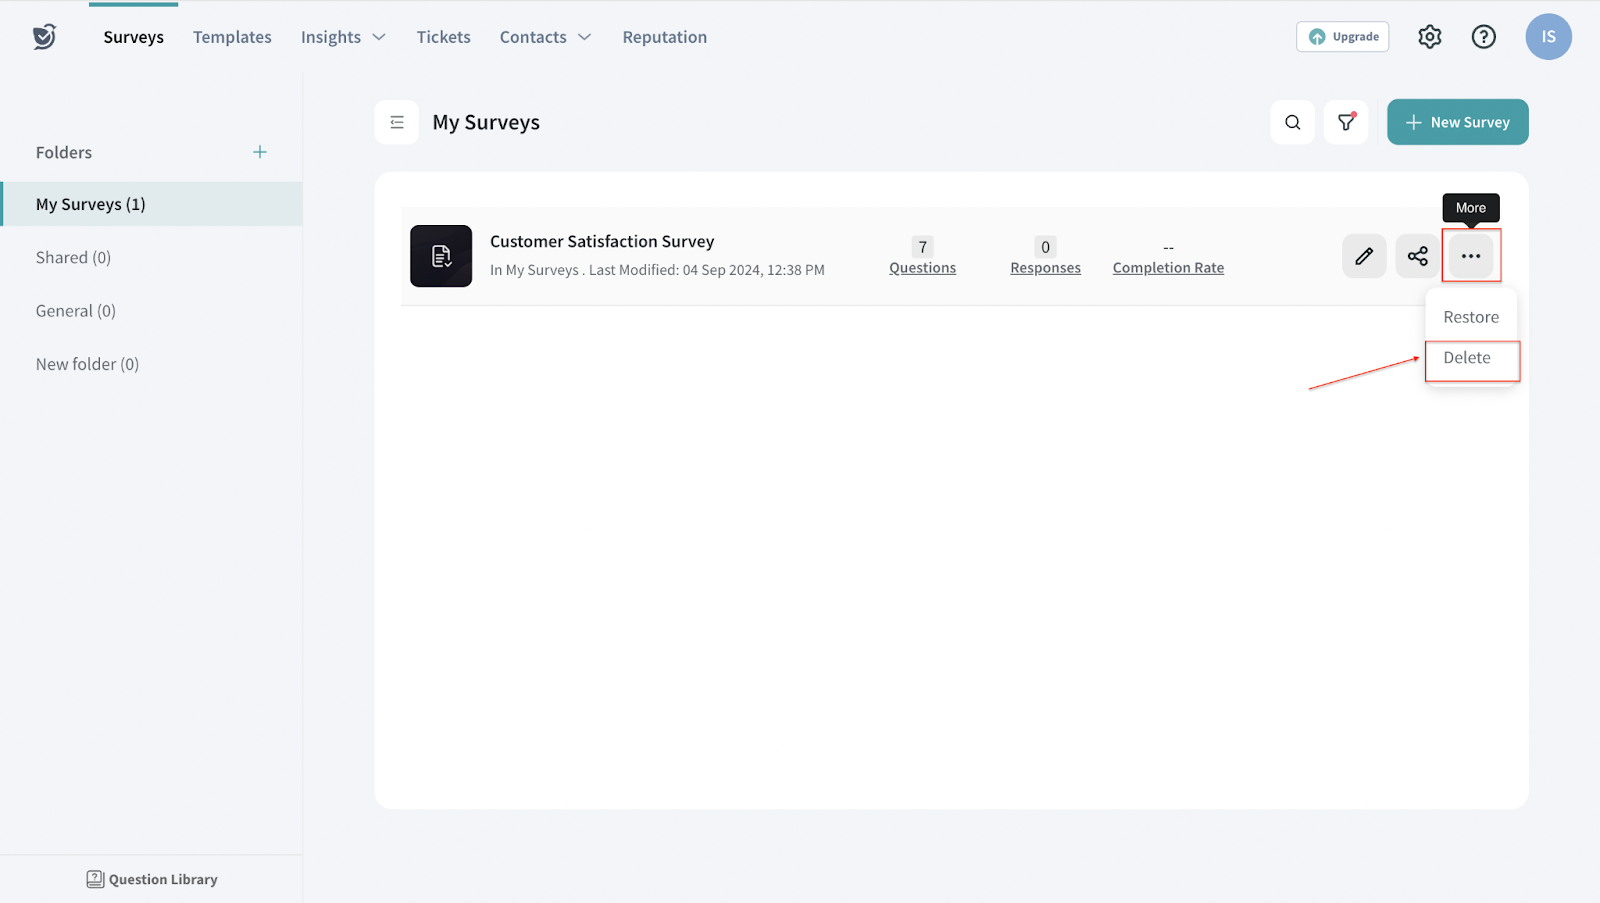Switch to the Templates tab
Screen dimensions: 1600x903
click(x=232, y=37)
